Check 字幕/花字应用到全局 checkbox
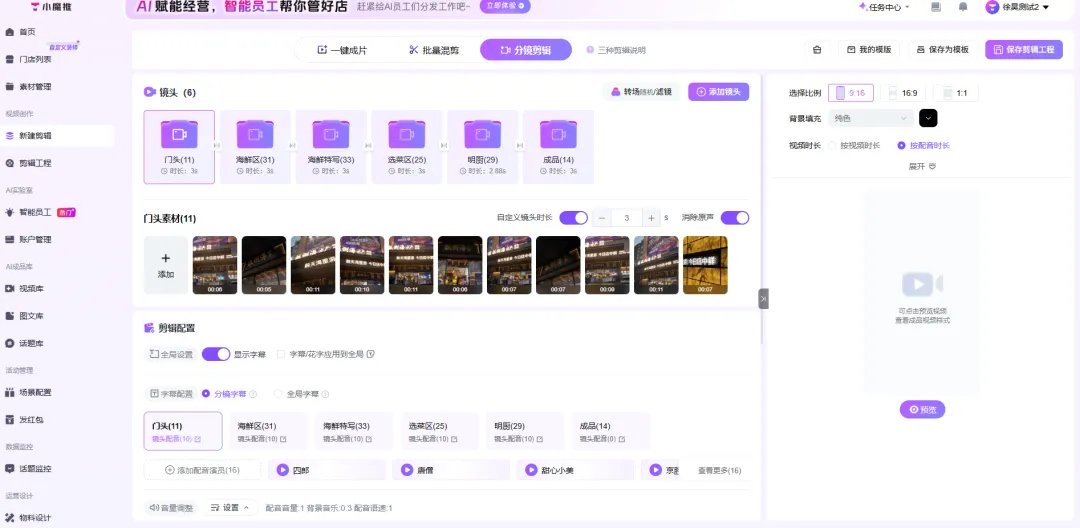Image resolution: width=1080 pixels, height=528 pixels. (x=281, y=354)
